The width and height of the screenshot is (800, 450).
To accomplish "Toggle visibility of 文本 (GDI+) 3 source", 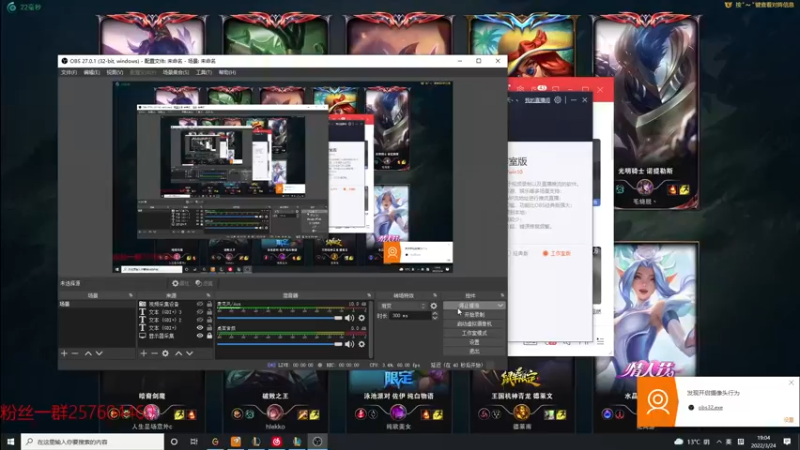I will pos(200,312).
